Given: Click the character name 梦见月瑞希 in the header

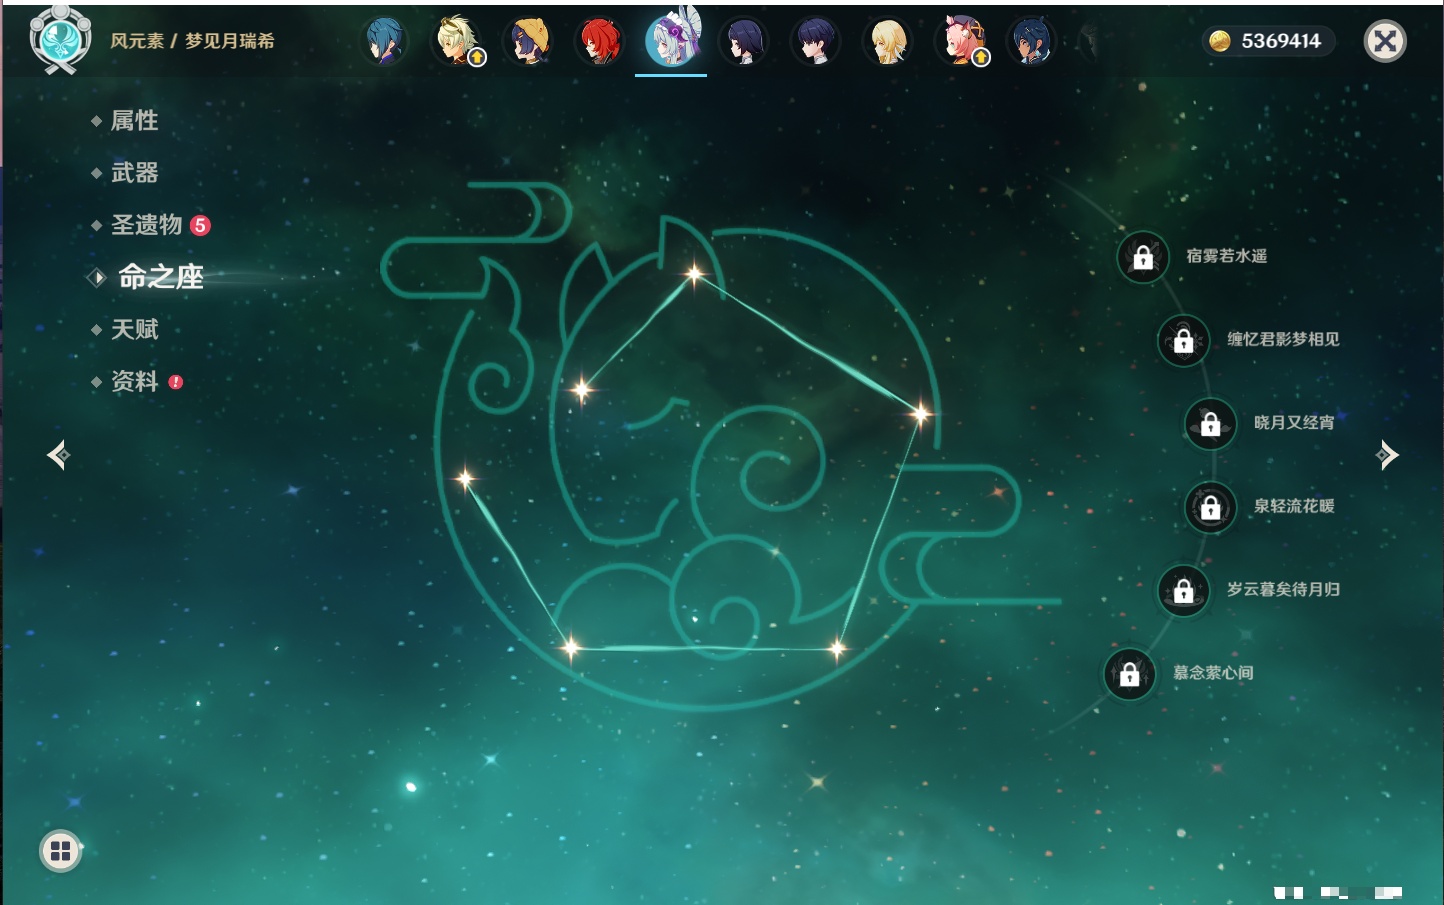Looking at the screenshot, I should tap(230, 41).
